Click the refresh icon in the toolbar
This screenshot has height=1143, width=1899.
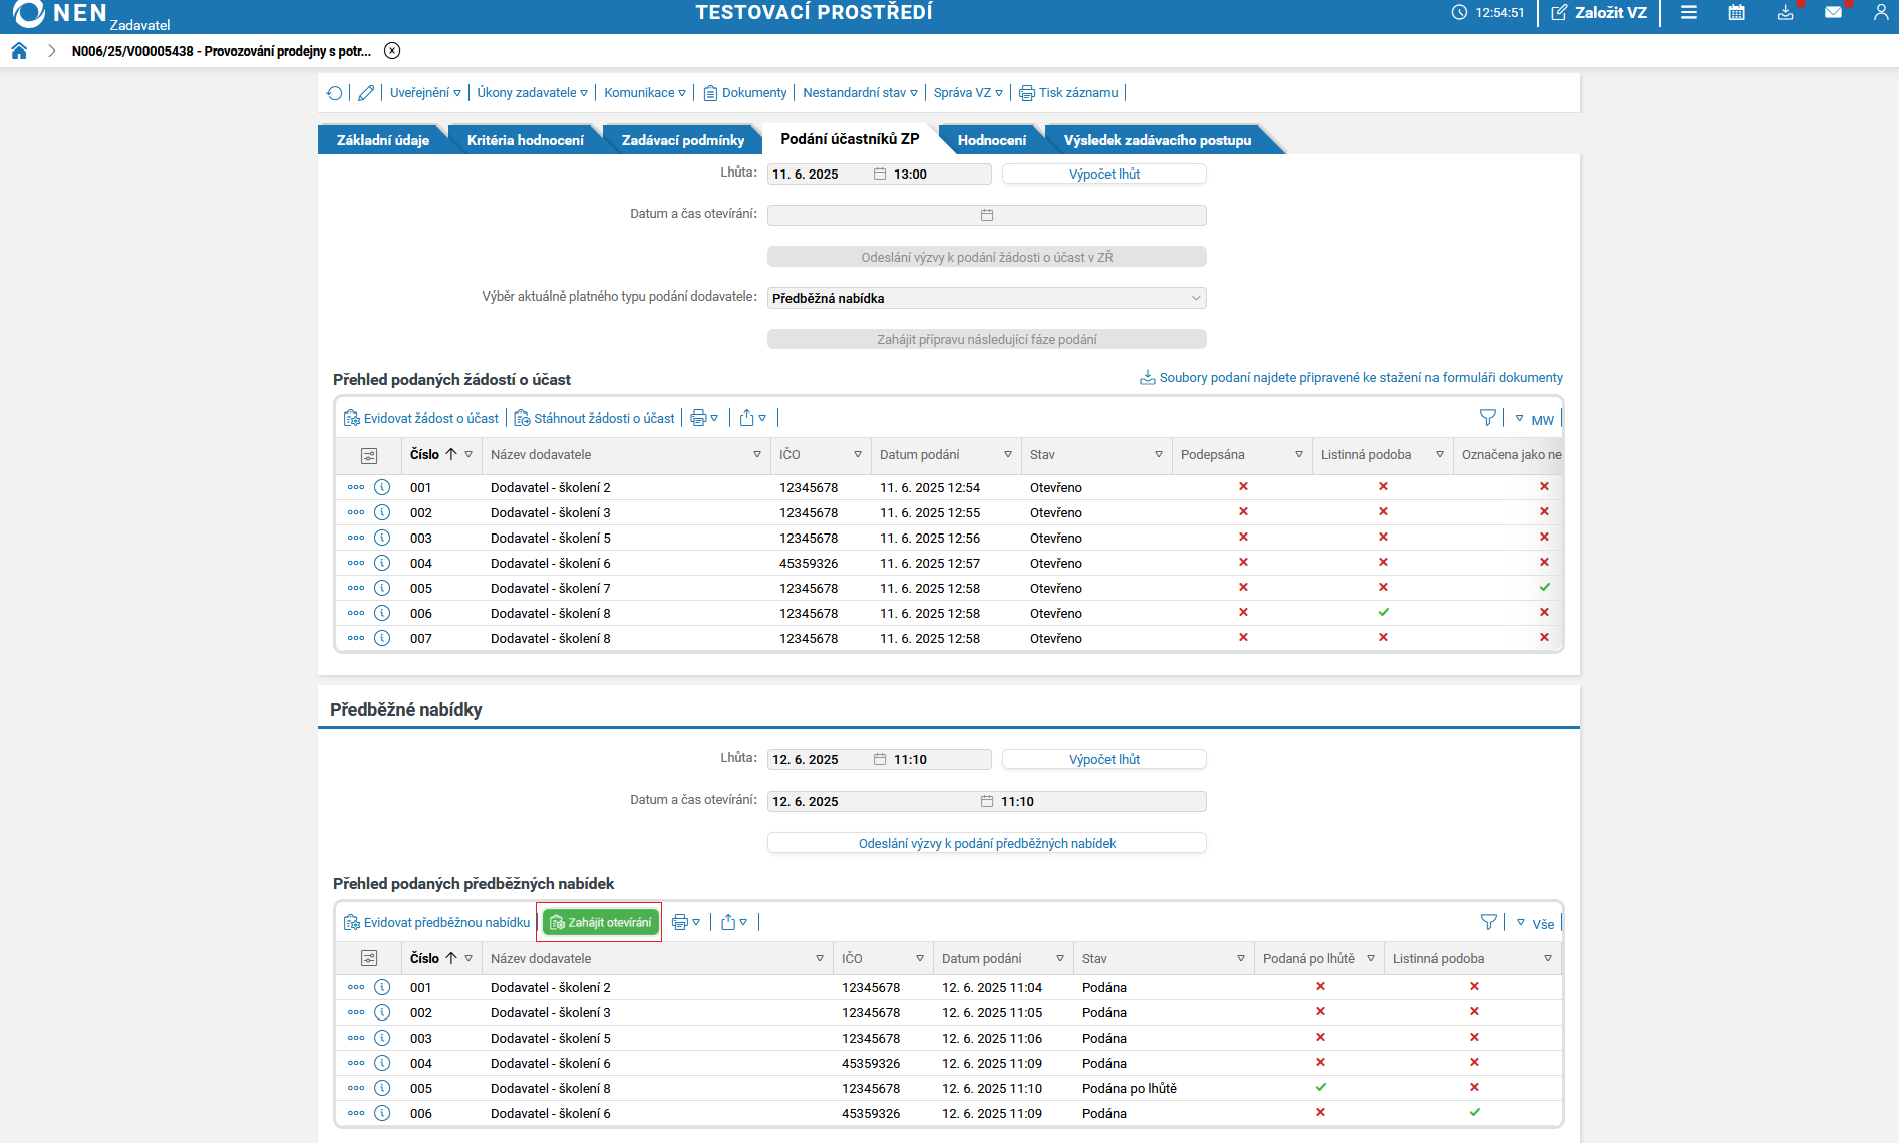[334, 93]
